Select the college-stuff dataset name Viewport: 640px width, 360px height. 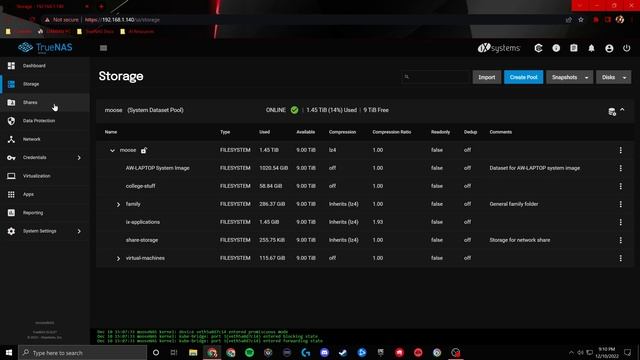(x=140, y=186)
